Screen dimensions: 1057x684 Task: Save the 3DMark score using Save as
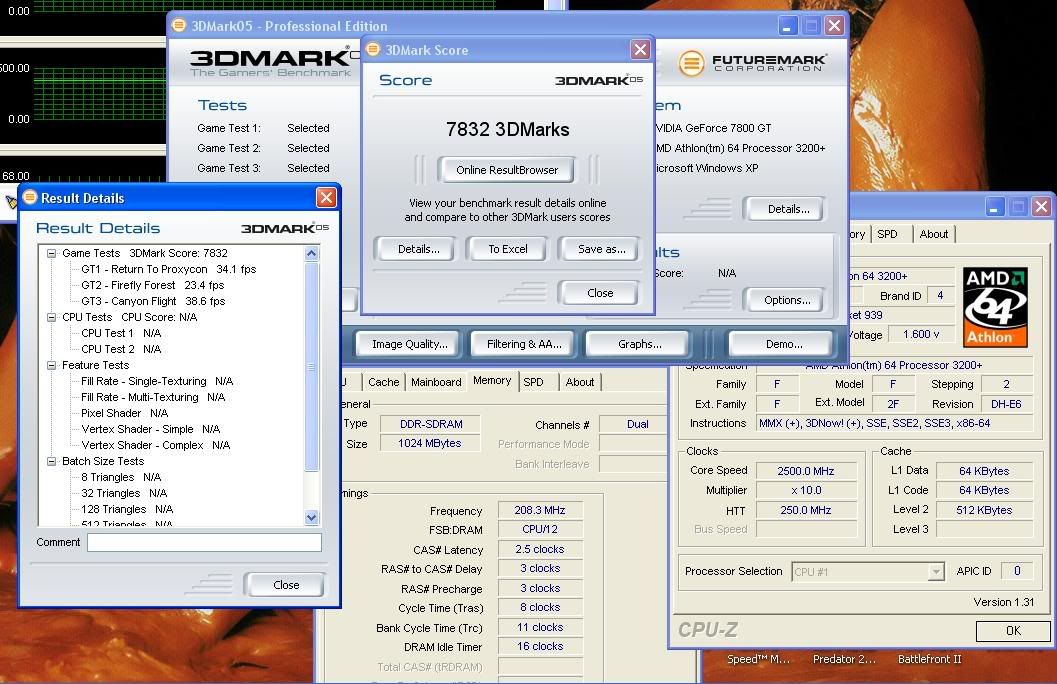pyautogui.click(x=599, y=248)
